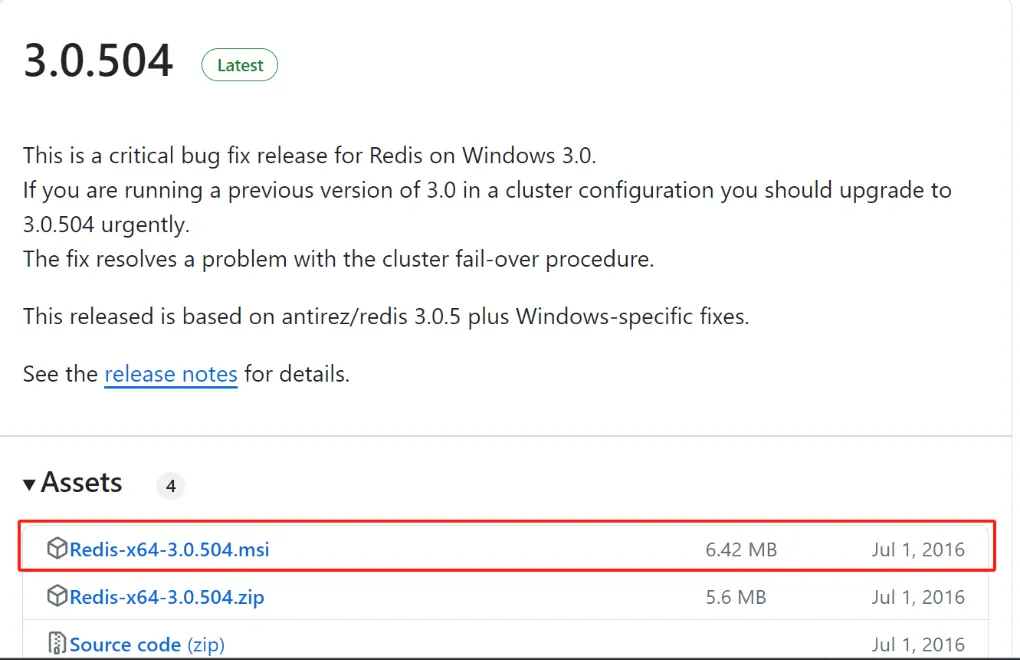This screenshot has height=660, width=1020.
Task: Open the release notes link
Action: [x=170, y=375]
